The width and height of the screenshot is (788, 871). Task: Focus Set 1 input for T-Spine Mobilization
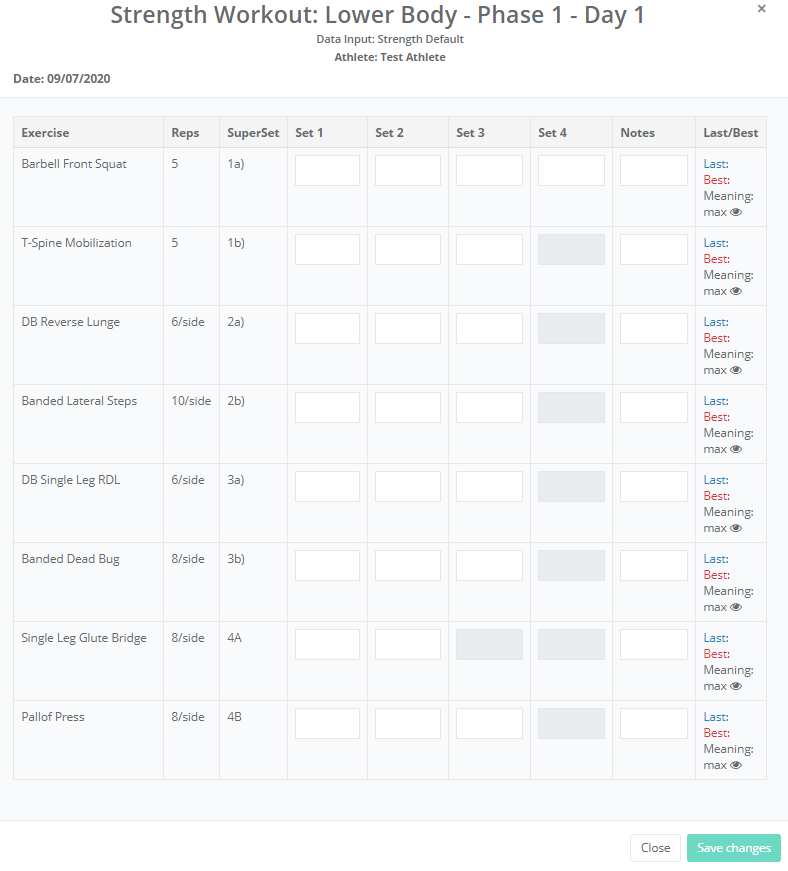(327, 249)
